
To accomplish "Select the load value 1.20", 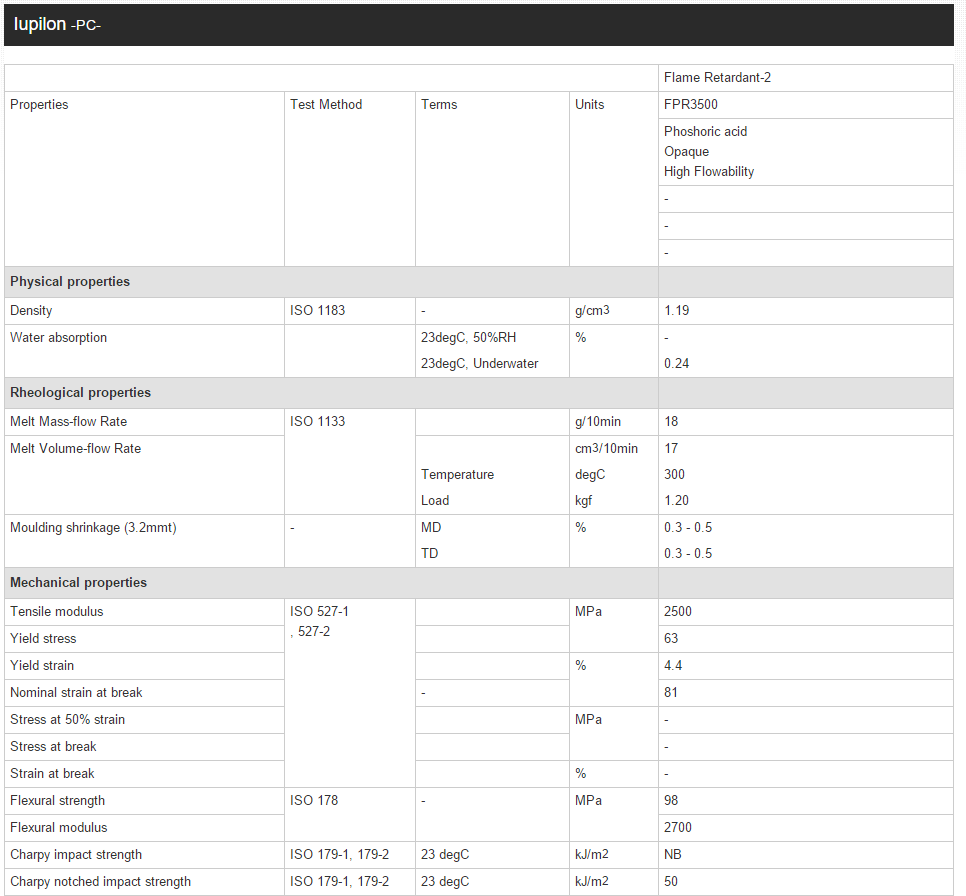I will [x=676, y=500].
